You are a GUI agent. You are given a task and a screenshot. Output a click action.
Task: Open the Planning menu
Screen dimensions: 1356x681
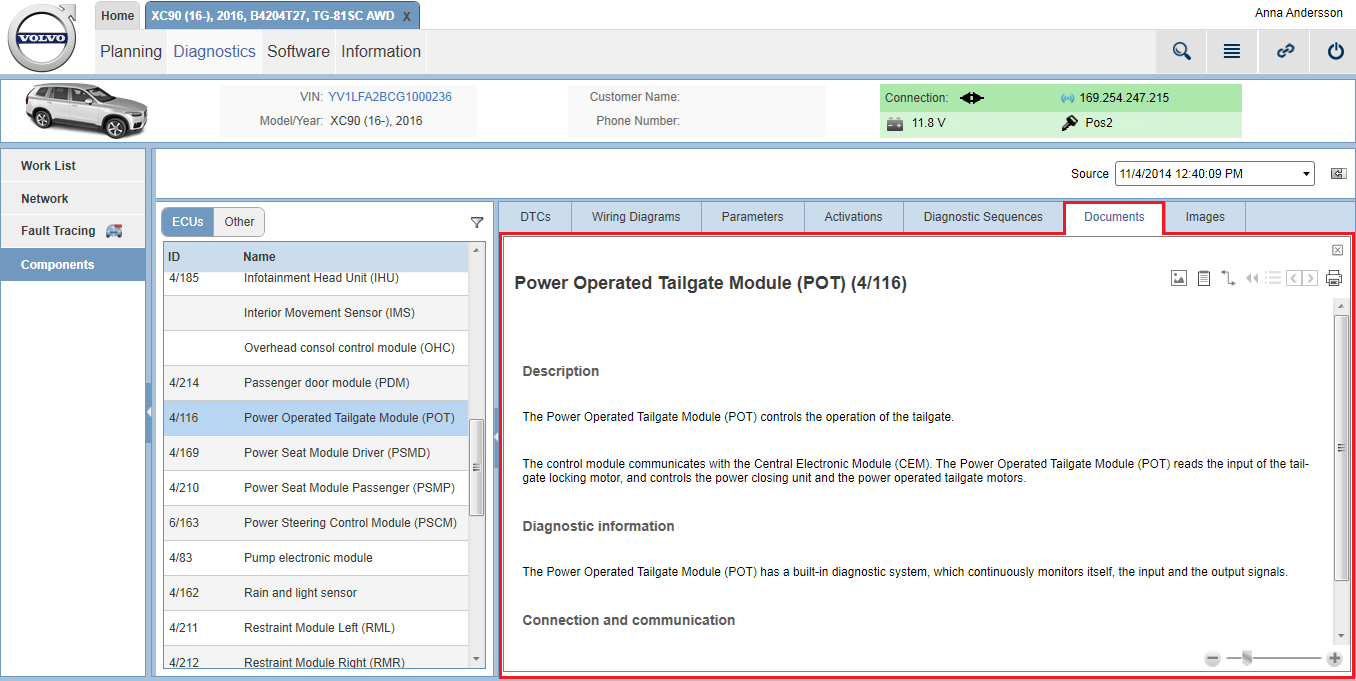pos(131,52)
